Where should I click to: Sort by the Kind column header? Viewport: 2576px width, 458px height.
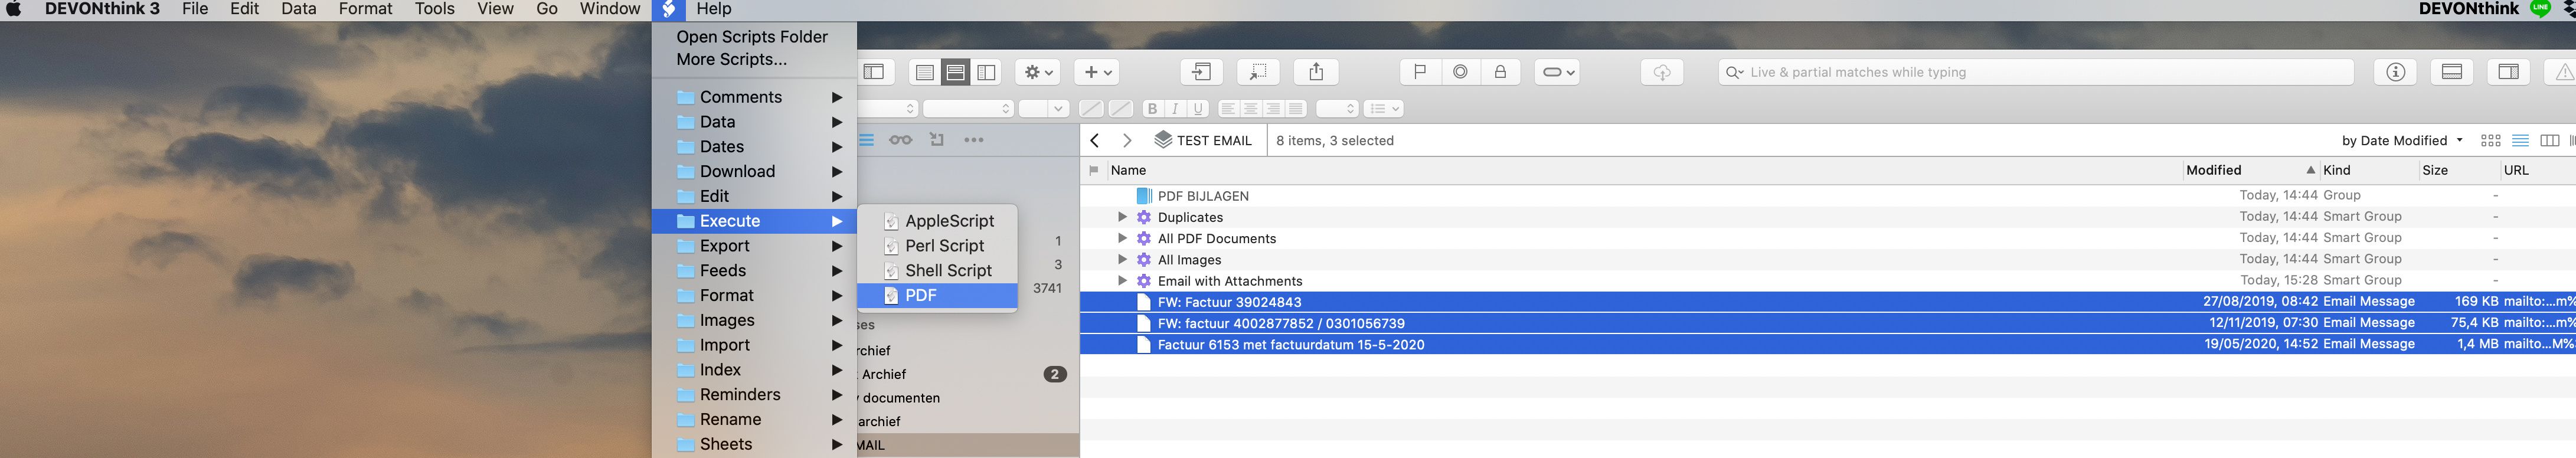click(x=2369, y=170)
